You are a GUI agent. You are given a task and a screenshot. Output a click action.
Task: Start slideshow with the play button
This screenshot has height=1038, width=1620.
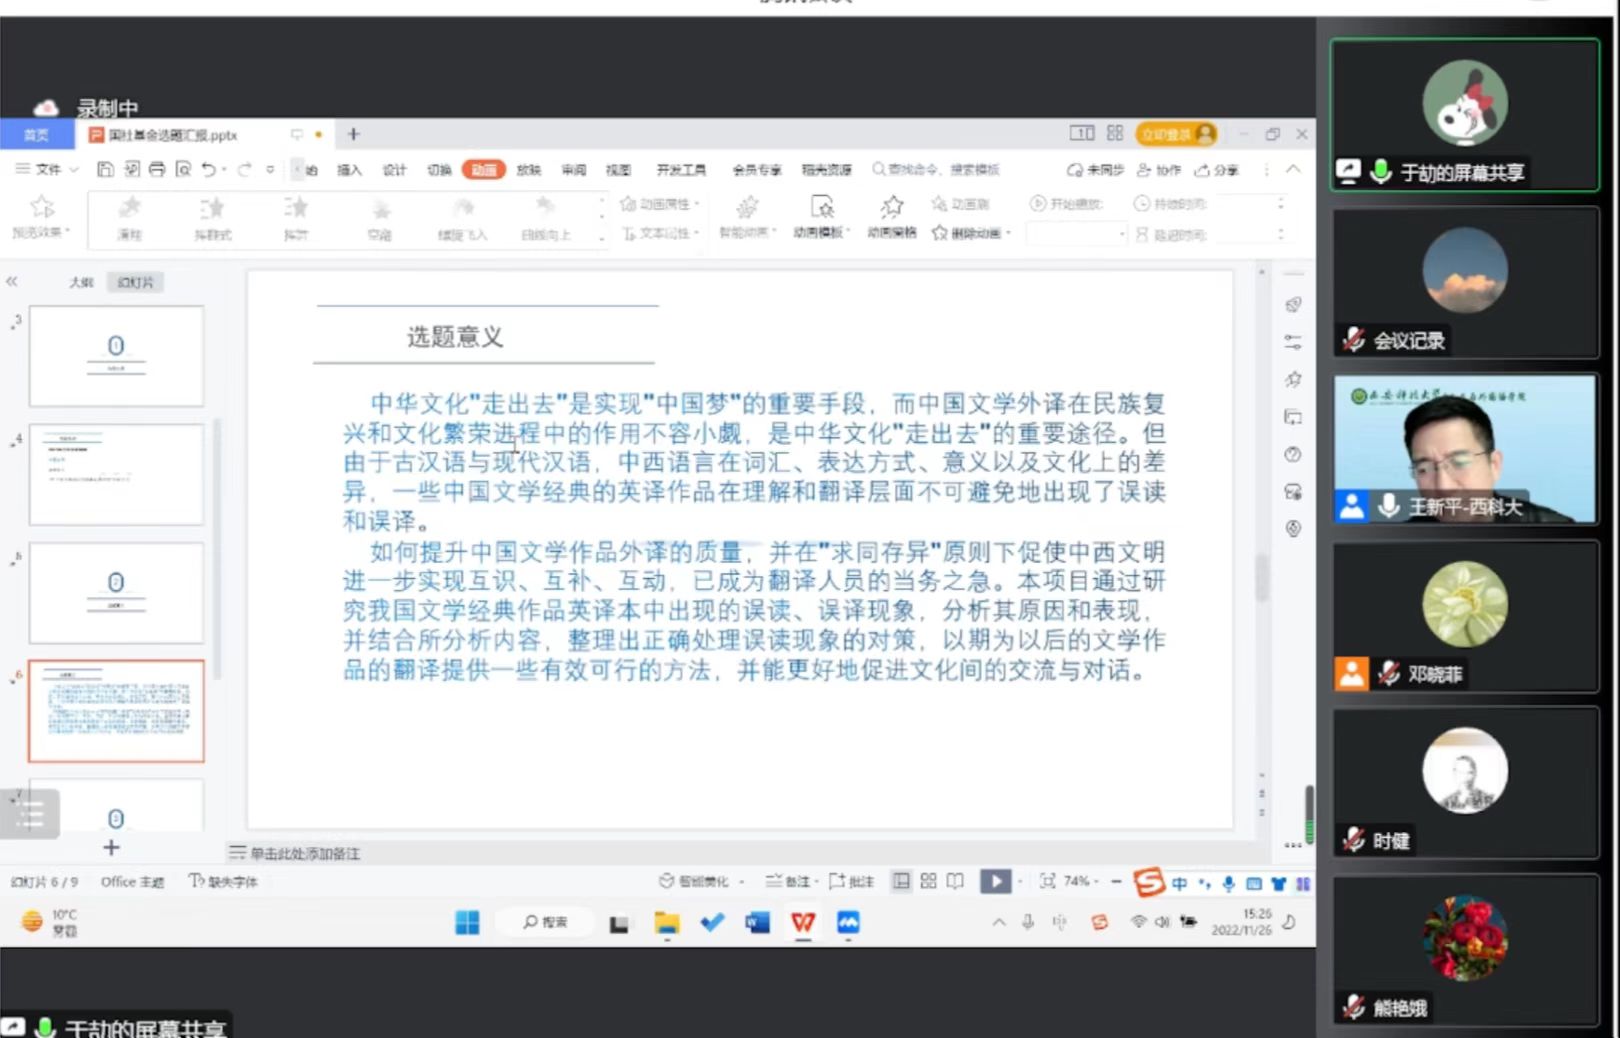[995, 881]
